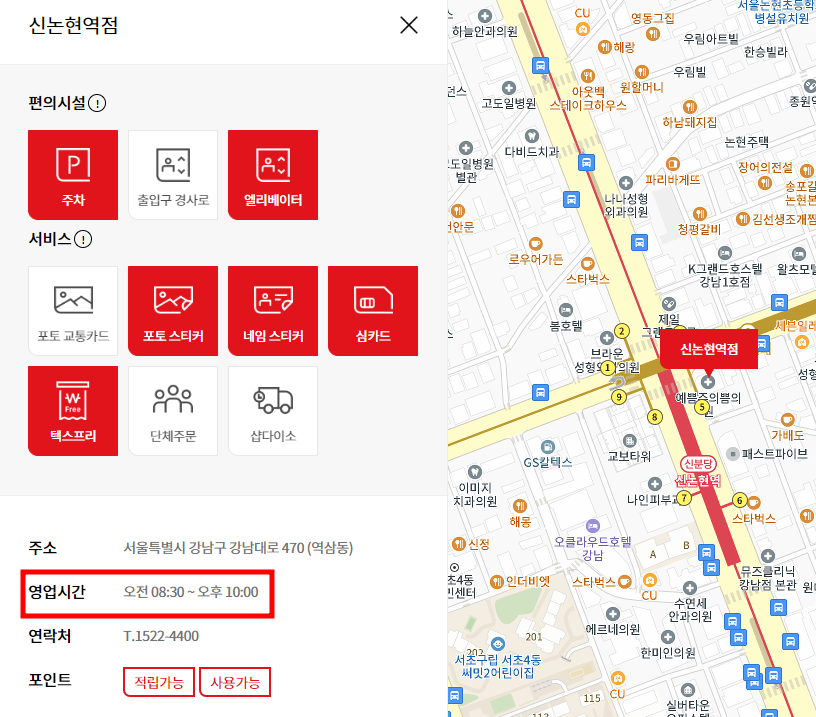Select the 단체주문 group order icon
This screenshot has height=717, width=816.
[x=172, y=410]
